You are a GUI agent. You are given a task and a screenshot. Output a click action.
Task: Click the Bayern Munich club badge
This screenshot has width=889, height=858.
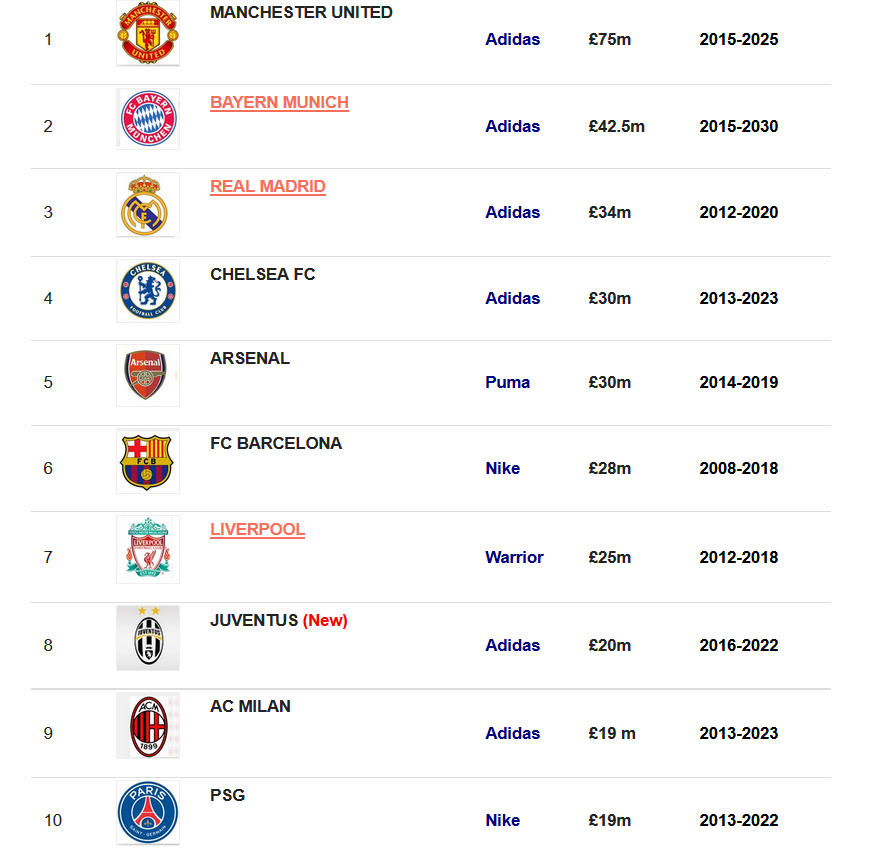coord(148,119)
